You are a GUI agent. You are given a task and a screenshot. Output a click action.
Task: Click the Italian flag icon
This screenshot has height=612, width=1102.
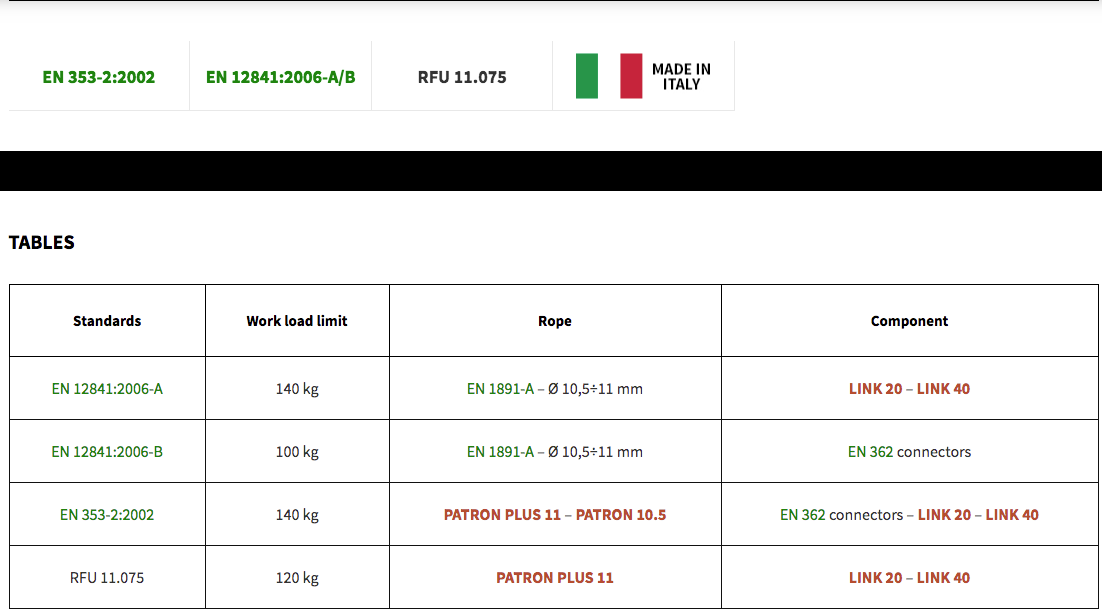click(608, 76)
